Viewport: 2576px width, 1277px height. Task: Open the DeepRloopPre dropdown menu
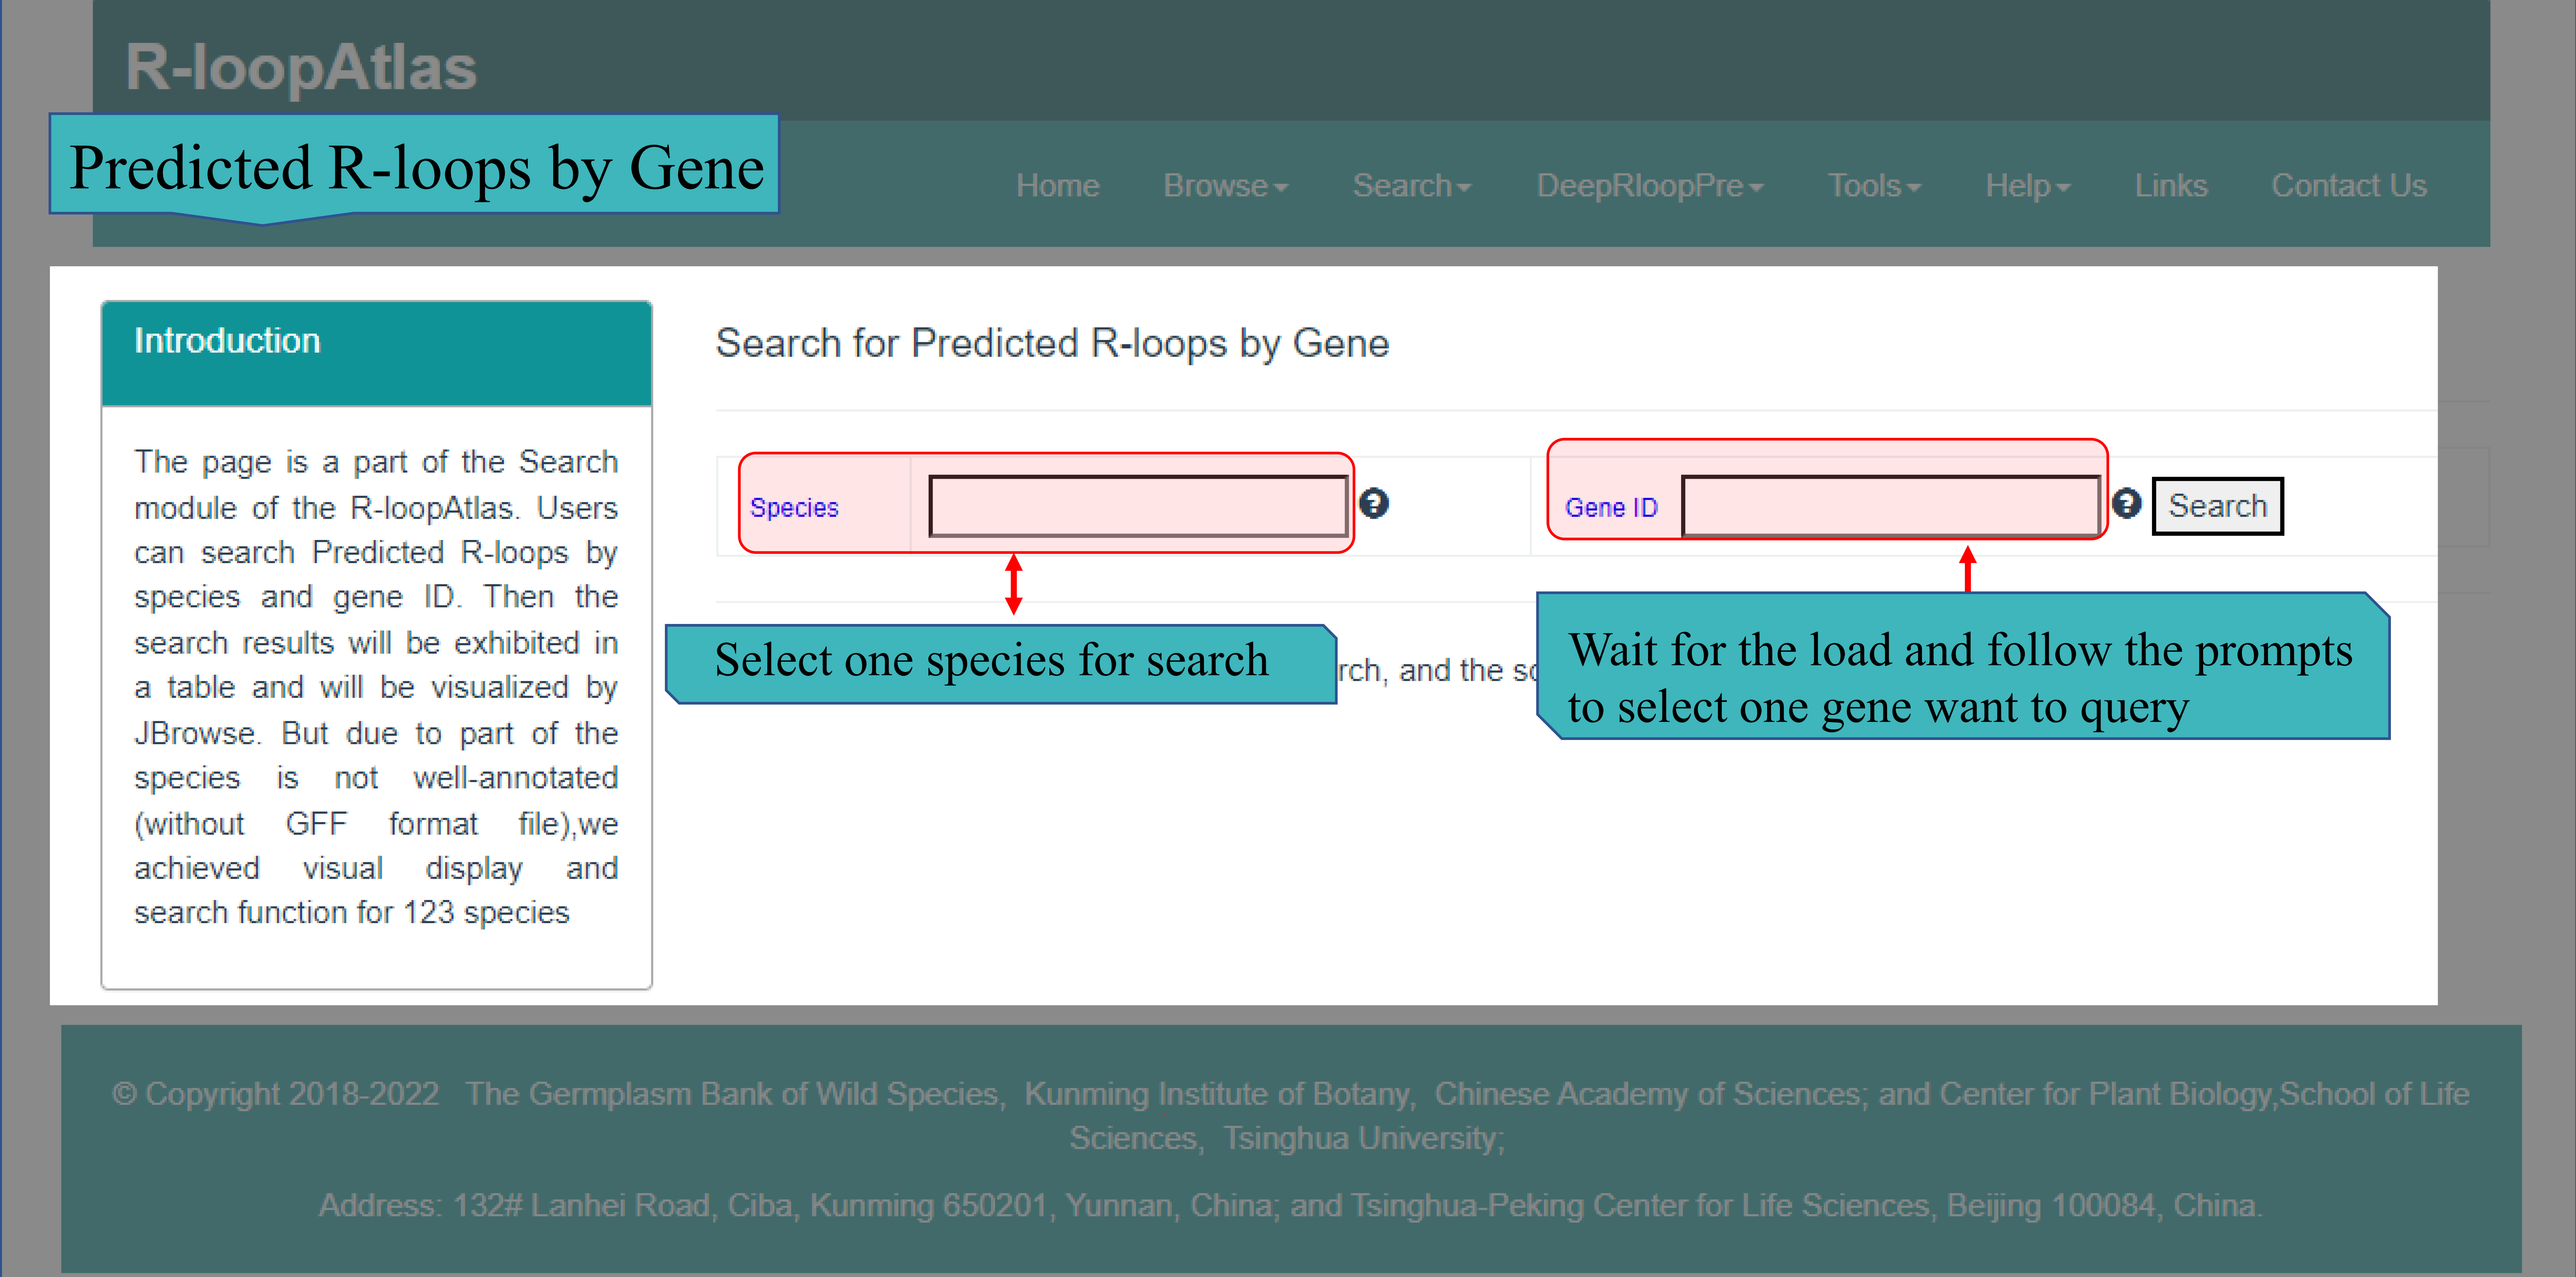(1649, 186)
